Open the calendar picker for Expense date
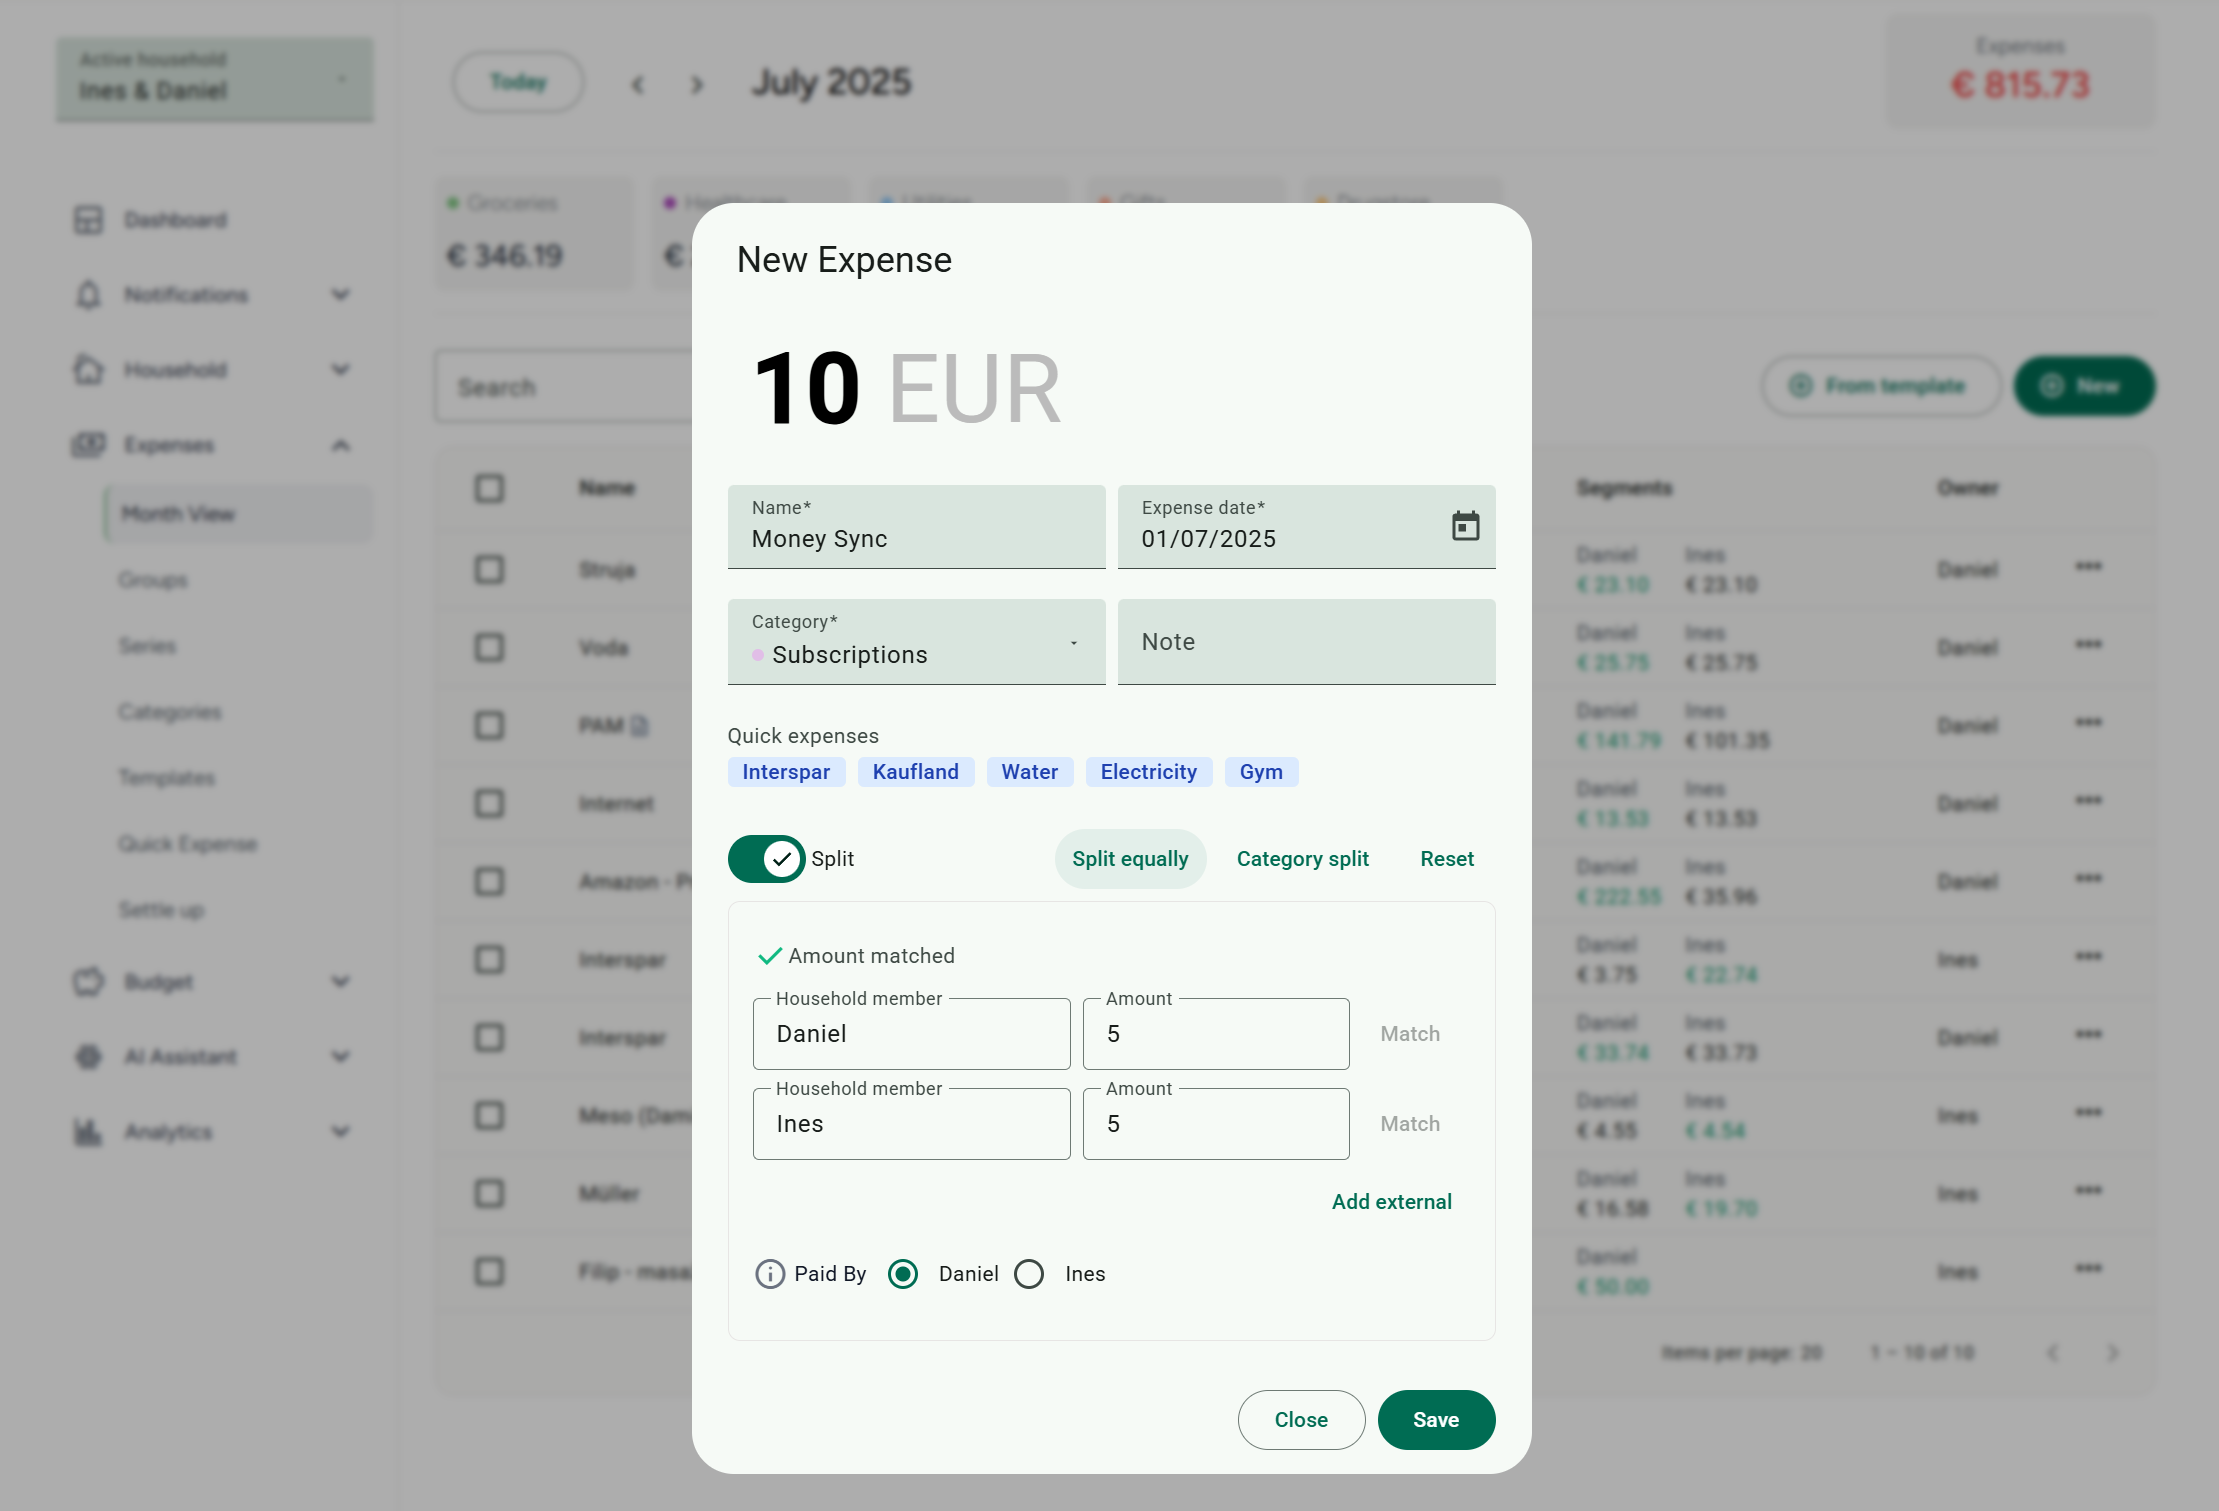 tap(1466, 526)
